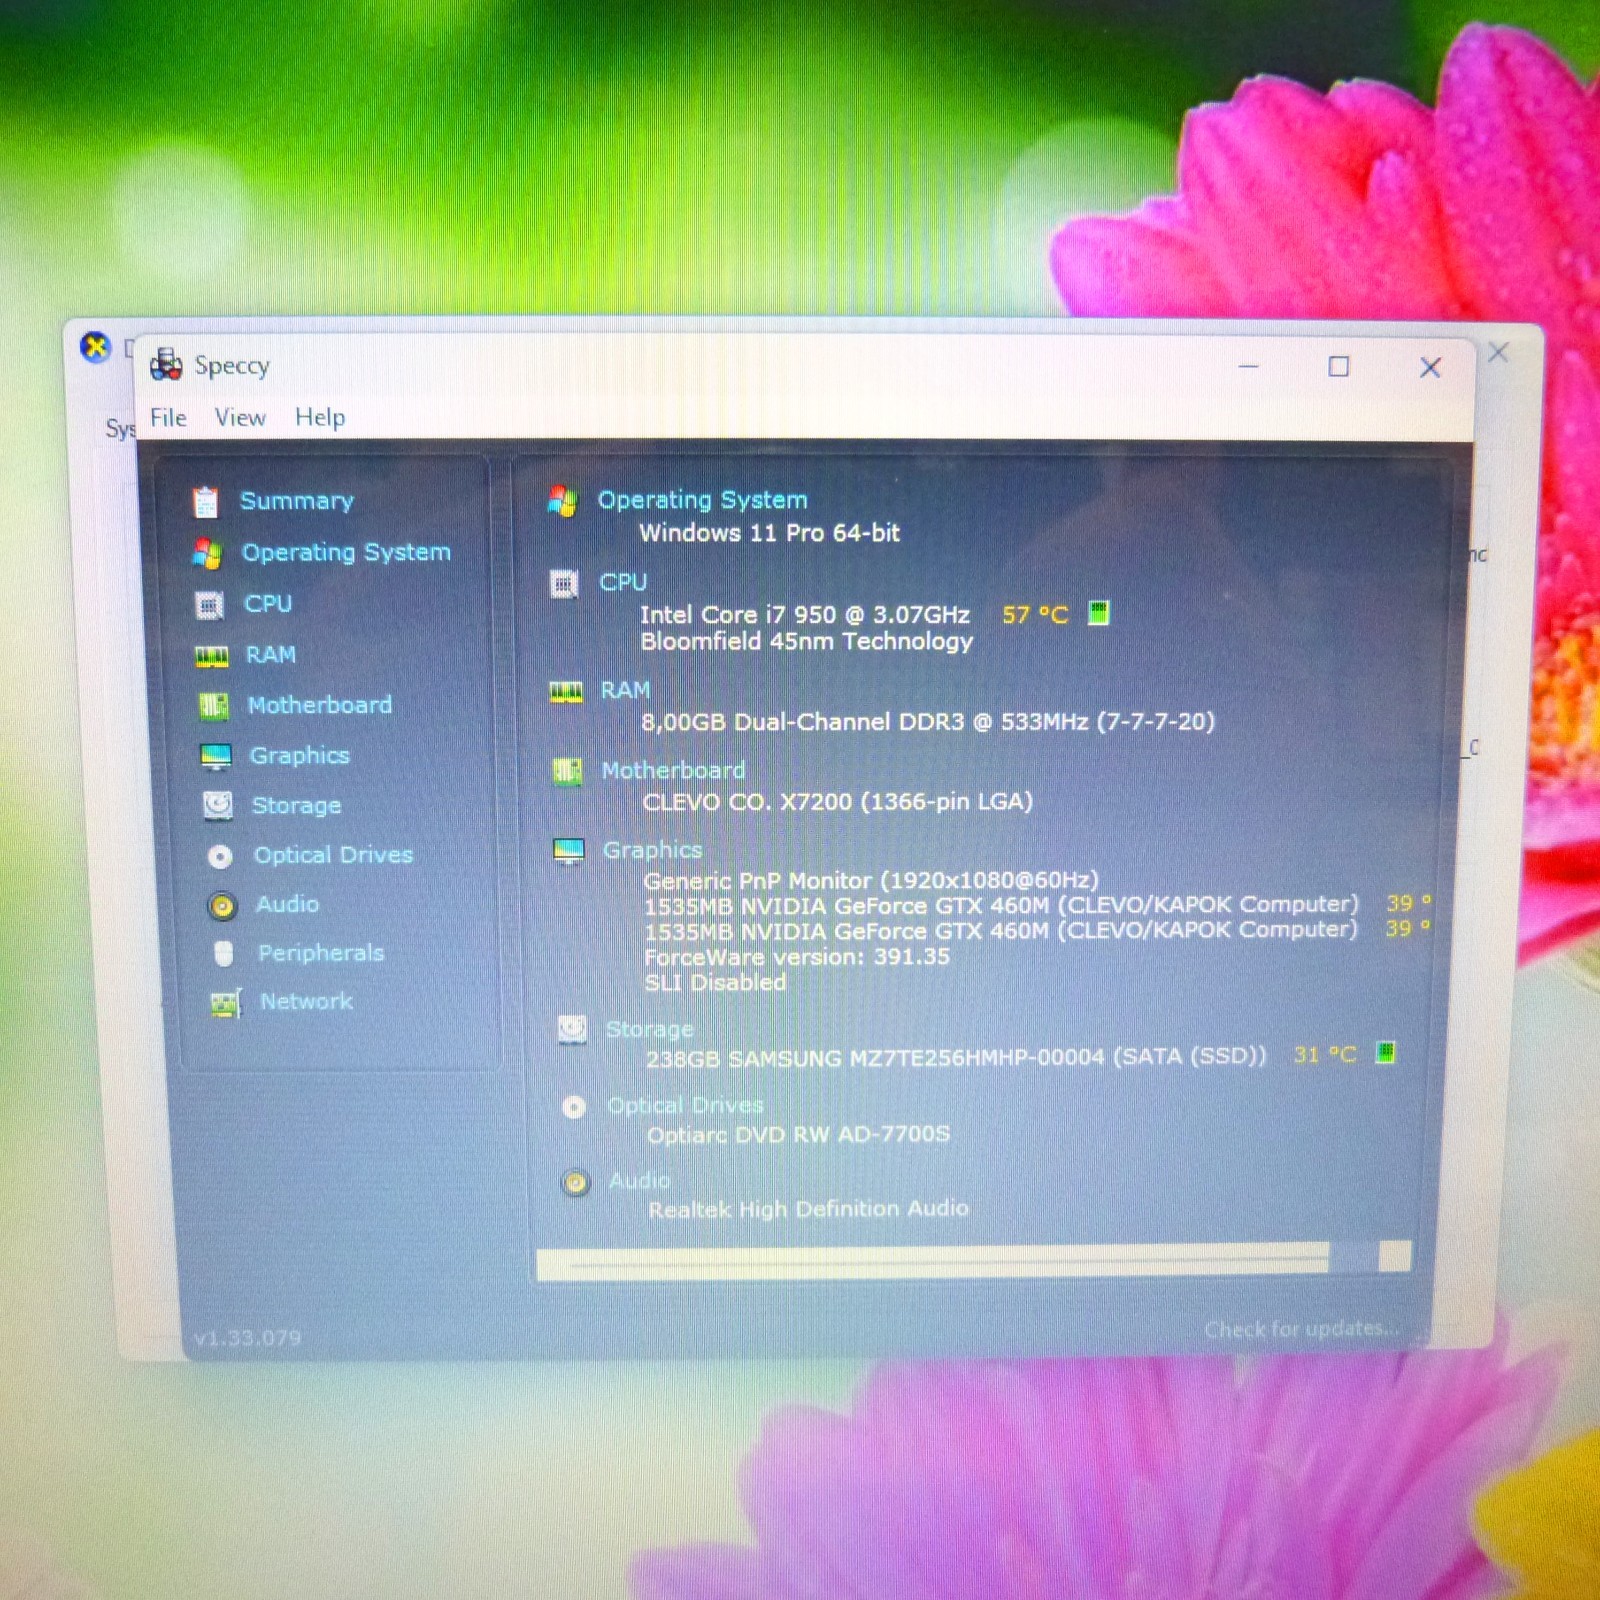This screenshot has width=1600, height=1600.
Task: Select Operating System in the sidebar
Action: click(346, 552)
